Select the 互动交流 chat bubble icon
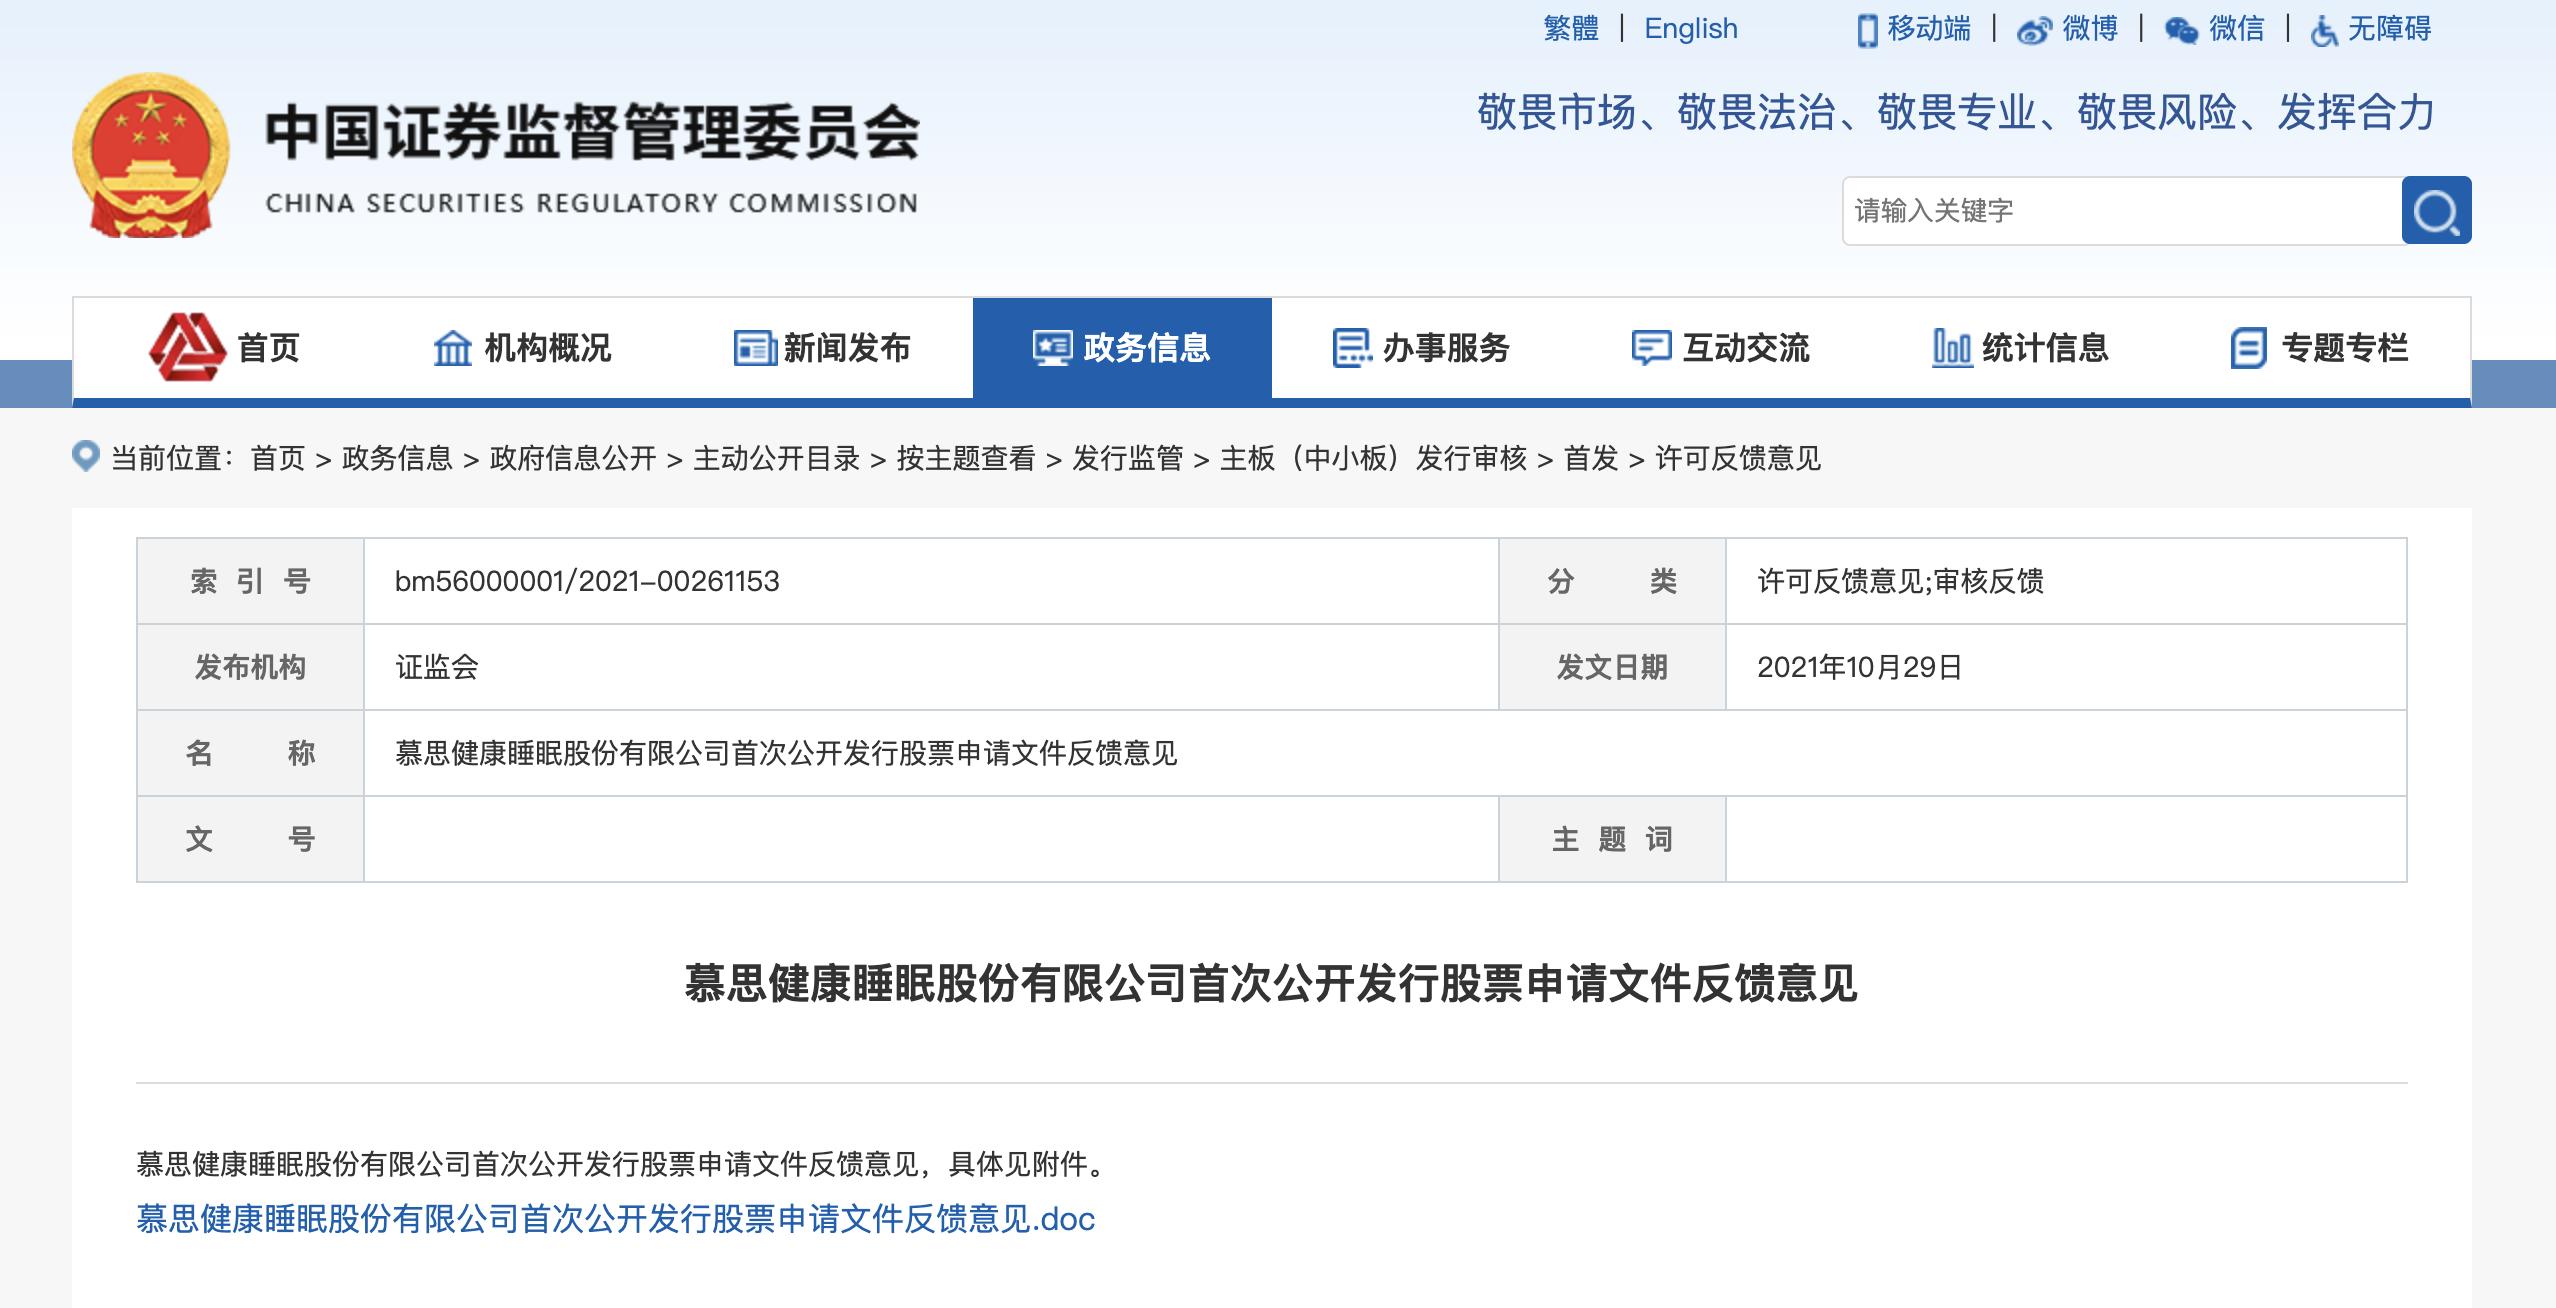This screenshot has width=2556, height=1308. (1650, 348)
